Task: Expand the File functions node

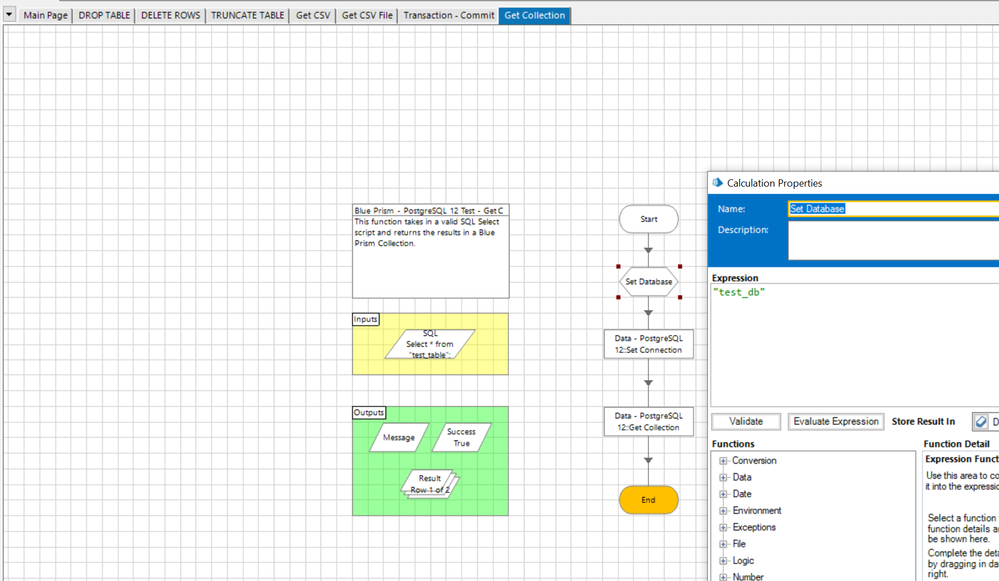Action: pyautogui.click(x=723, y=544)
